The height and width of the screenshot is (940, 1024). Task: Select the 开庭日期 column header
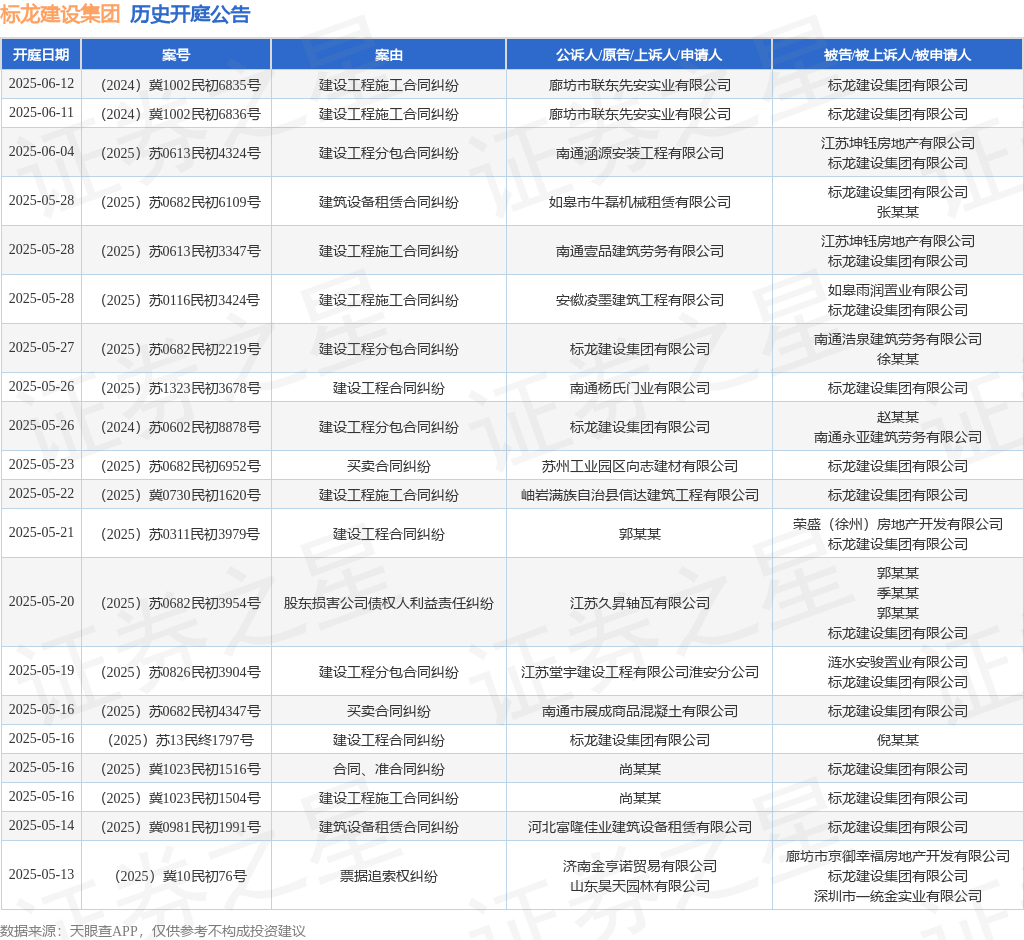[x=41, y=55]
